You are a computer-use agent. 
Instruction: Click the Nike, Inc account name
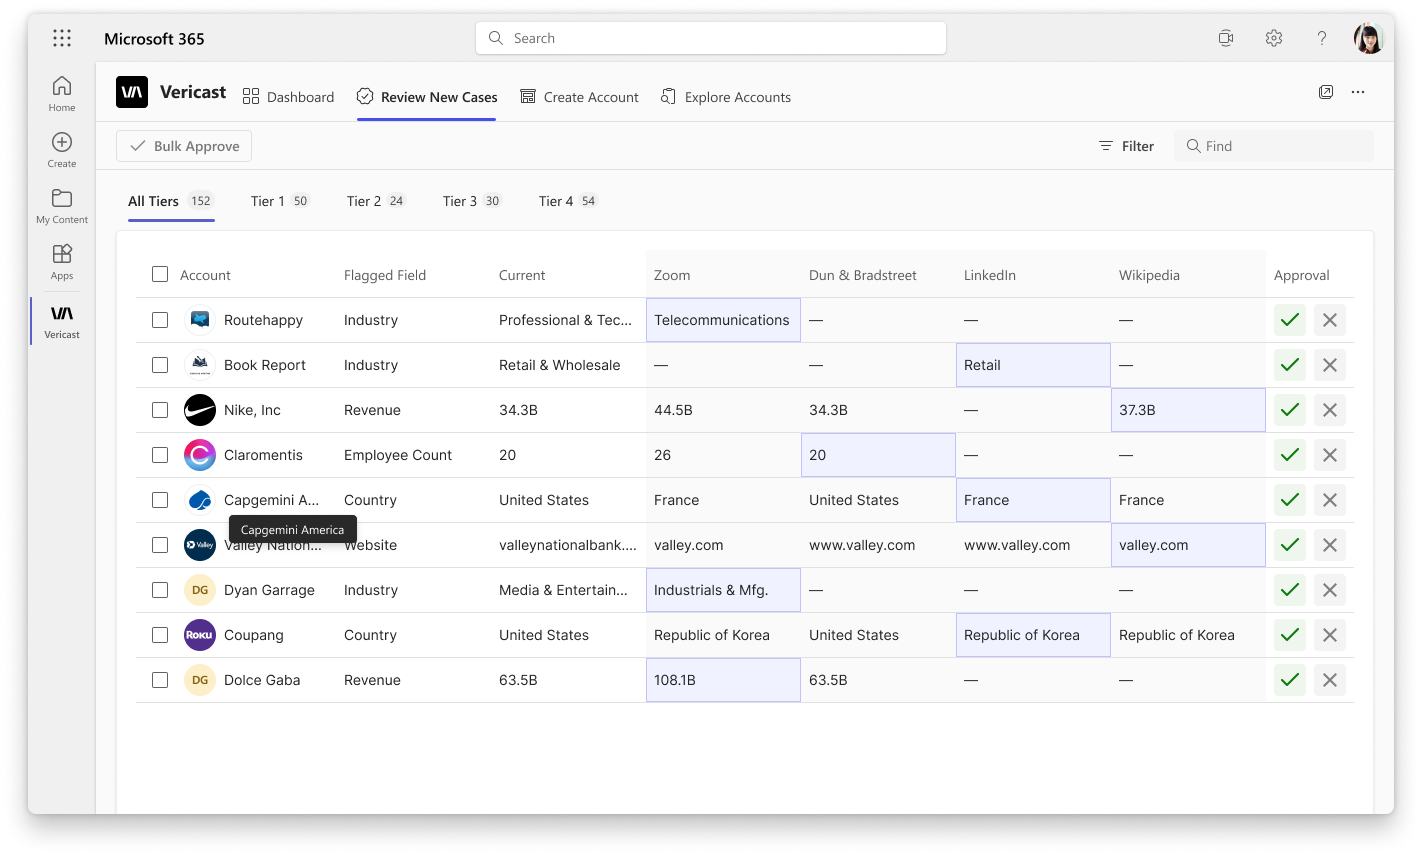[x=252, y=410]
